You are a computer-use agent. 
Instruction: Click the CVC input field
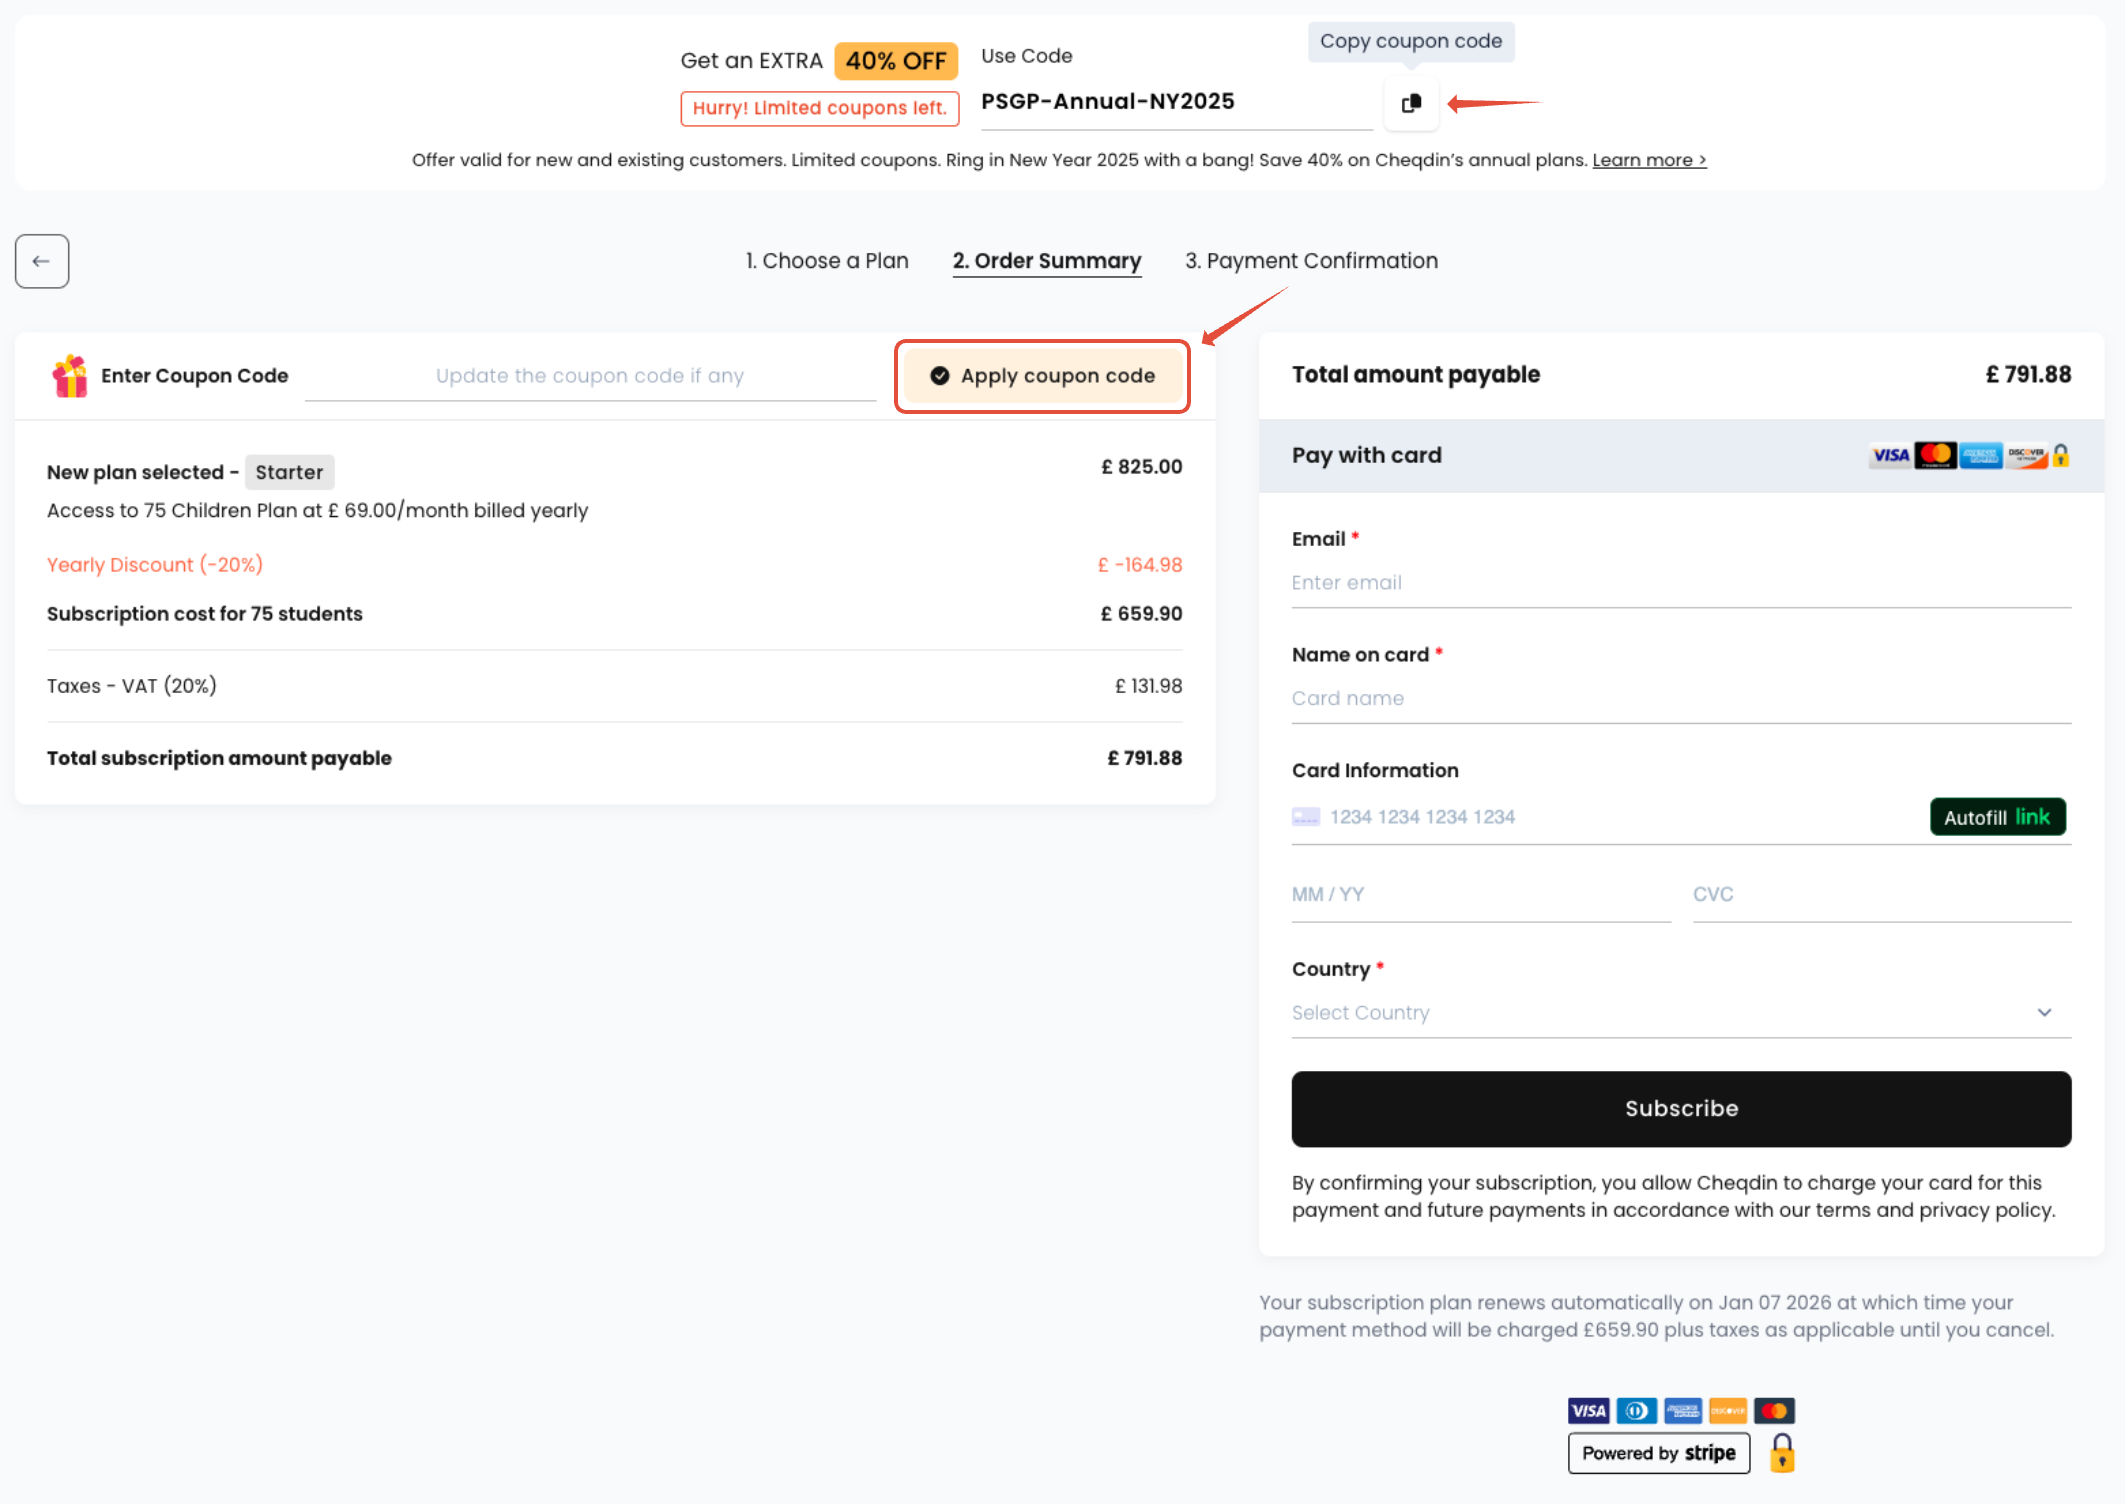coord(1880,895)
